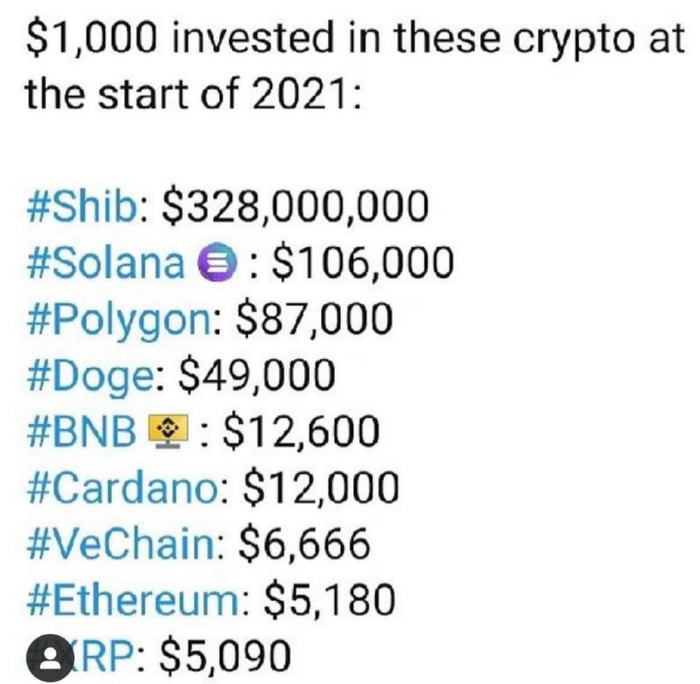Click the $5,090 XRP amount
Viewport: 700px width, 684px height.
225,657
